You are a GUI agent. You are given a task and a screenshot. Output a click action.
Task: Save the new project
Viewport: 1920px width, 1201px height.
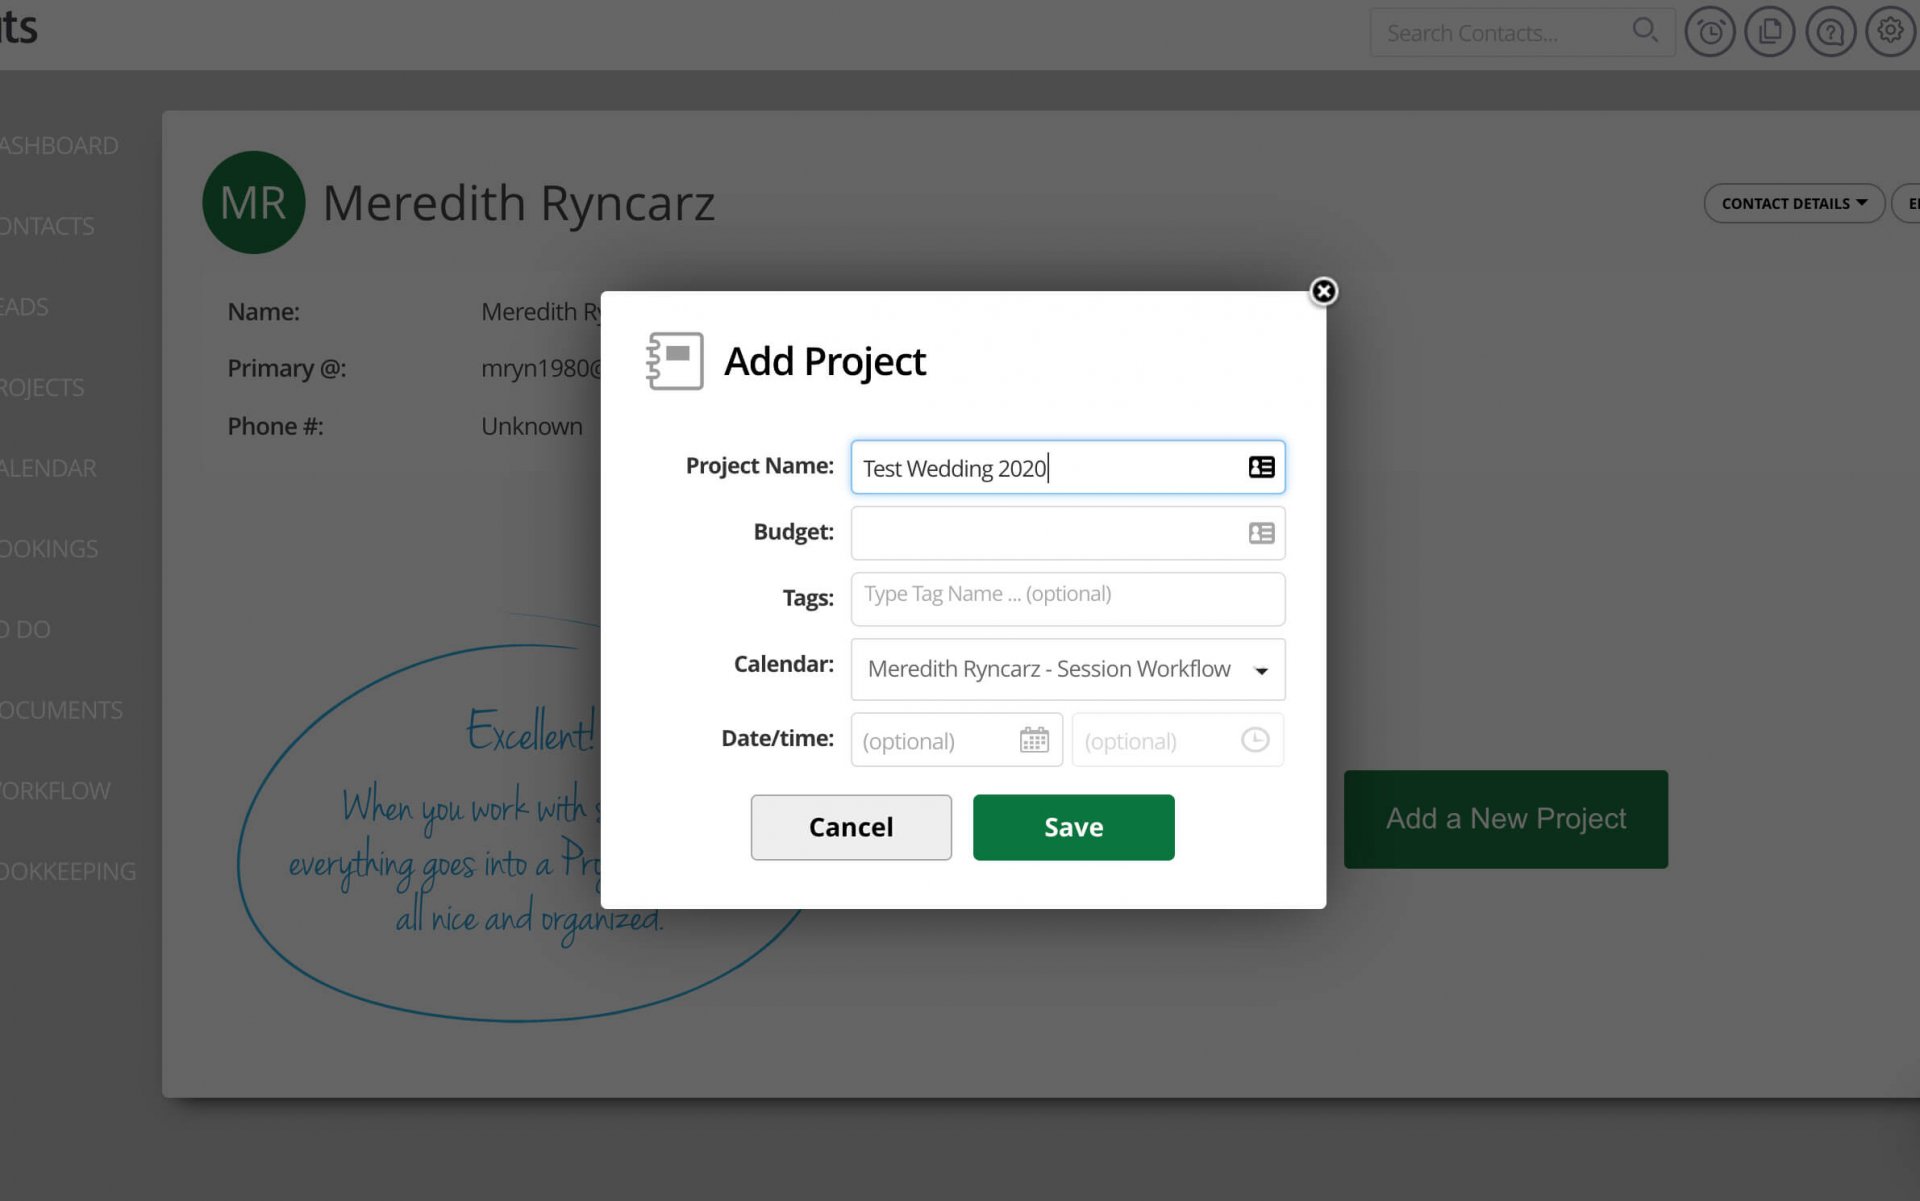click(1073, 827)
